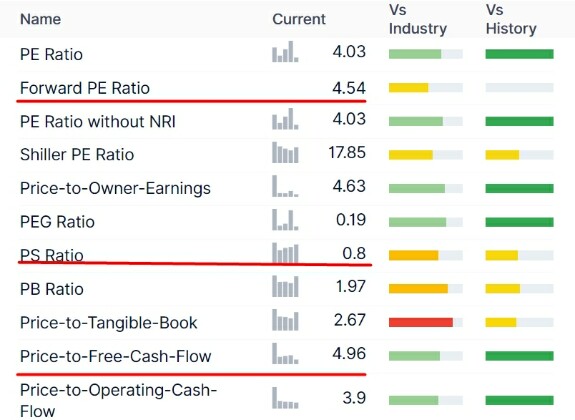Viewport: 575px width, 420px height.
Task: Click the Shiller PE Ratio trend chart icon
Action: point(285,153)
